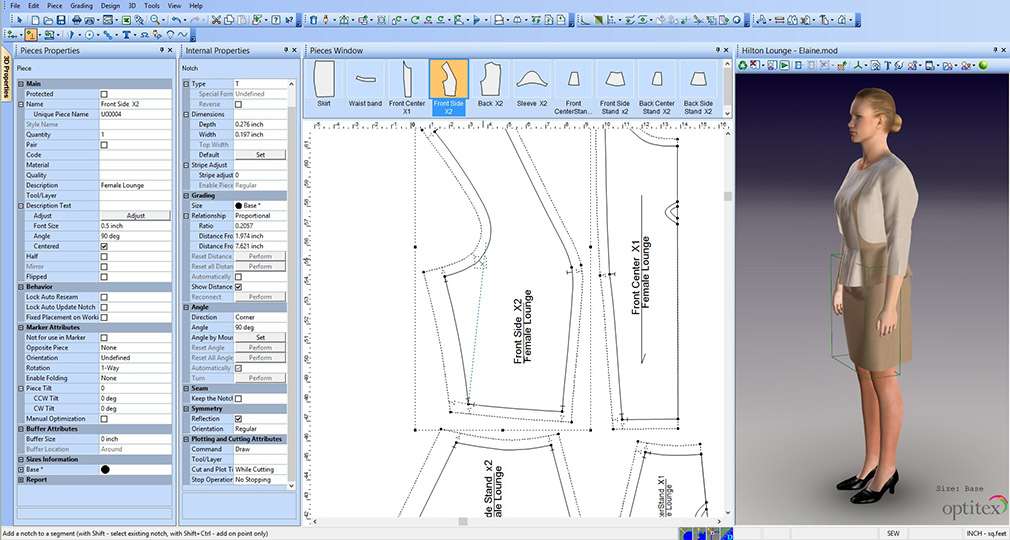1010x540 pixels.
Task: Click the Undo arrow icon
Action: (176, 20)
